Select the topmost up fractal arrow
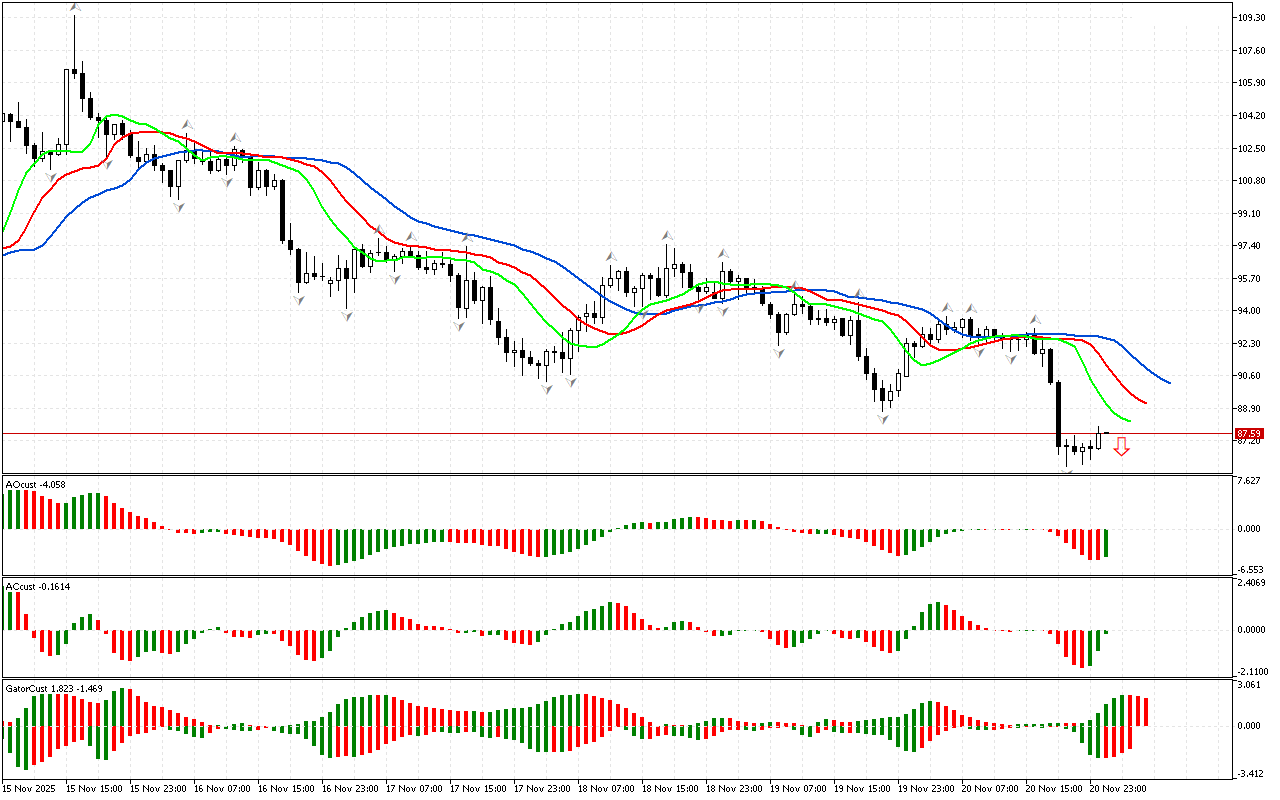The height and width of the screenshot is (800, 1280). pos(75,8)
